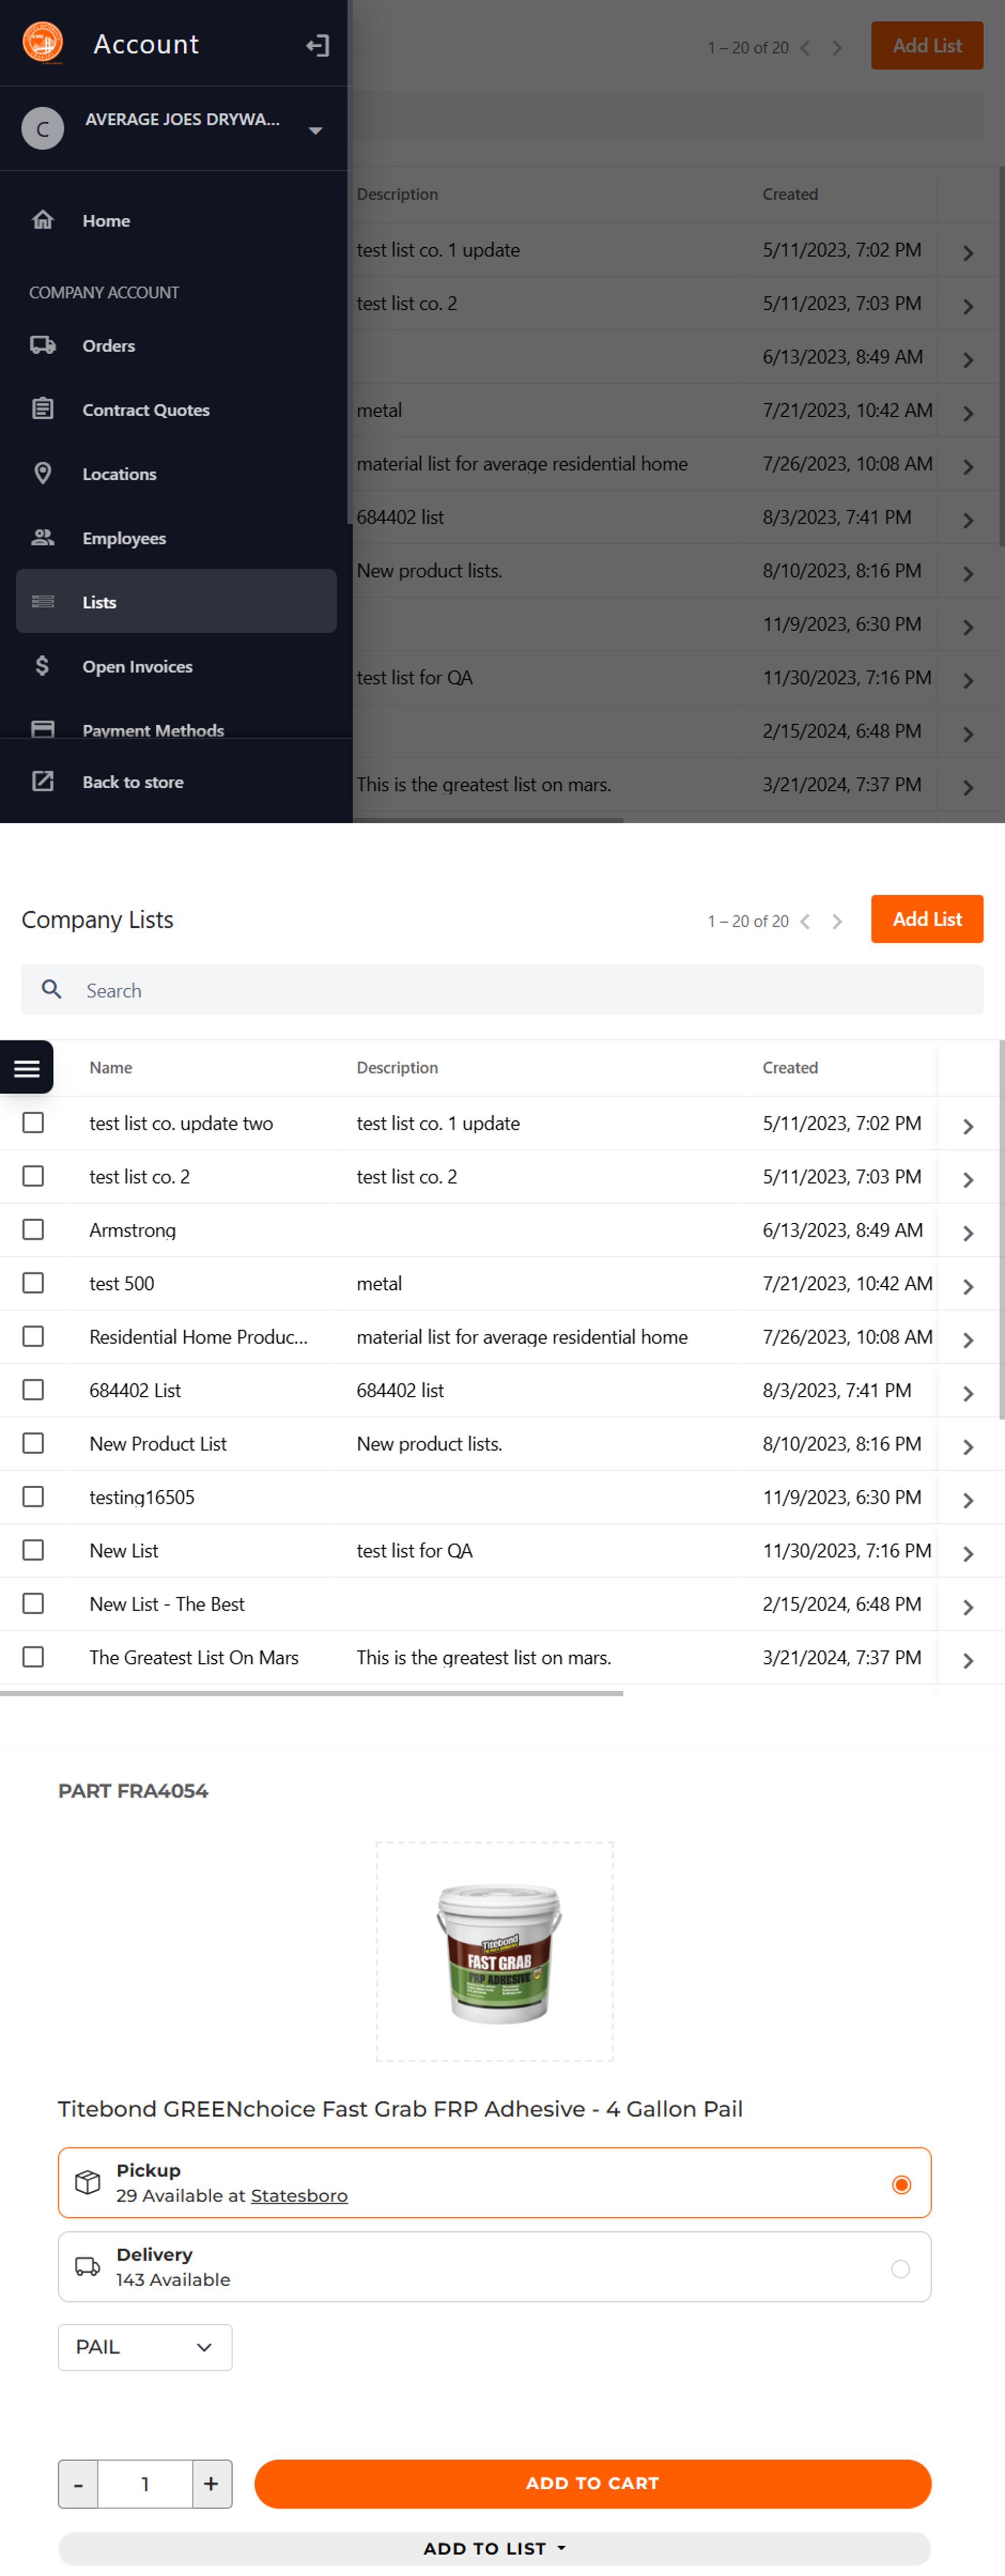Click the Payment Methods card icon

43,728
